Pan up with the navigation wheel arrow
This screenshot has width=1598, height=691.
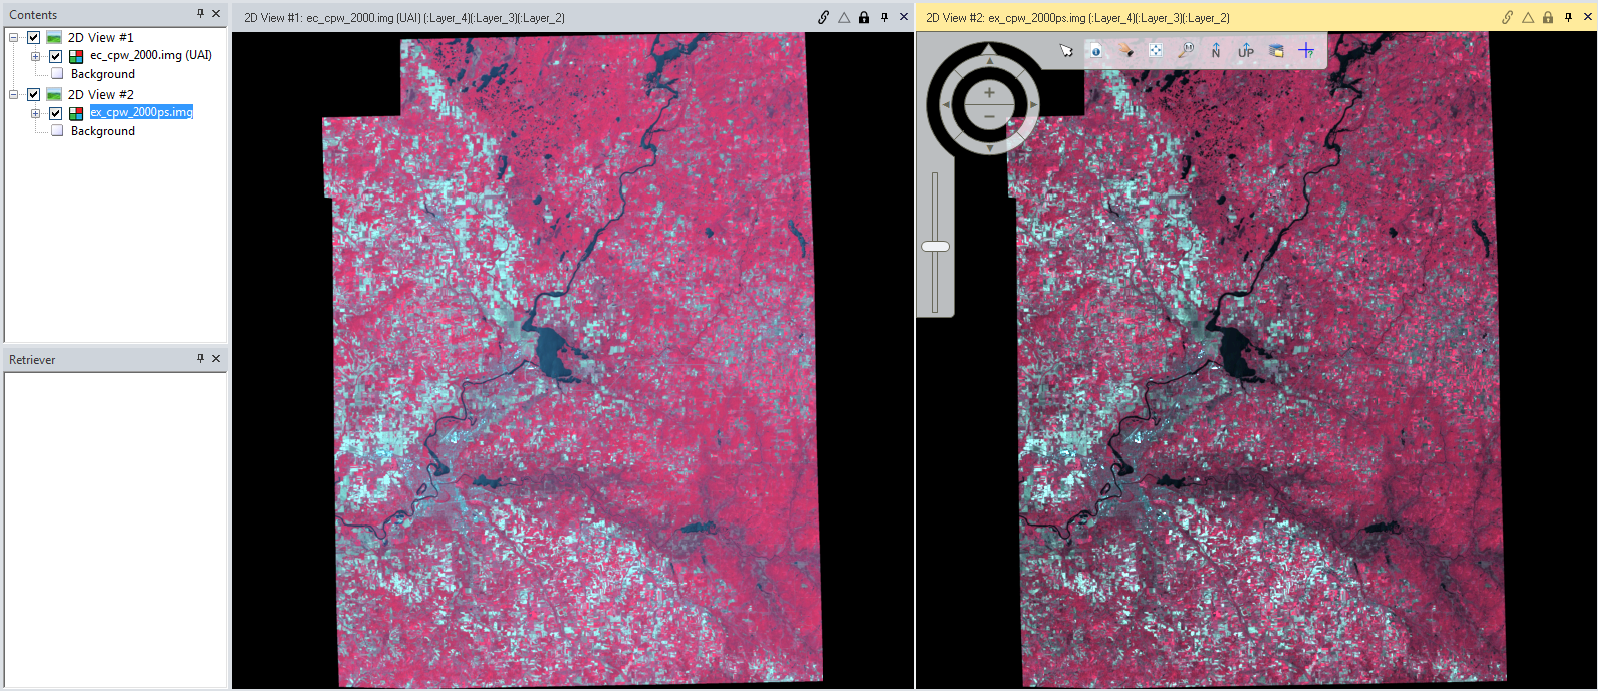989,60
